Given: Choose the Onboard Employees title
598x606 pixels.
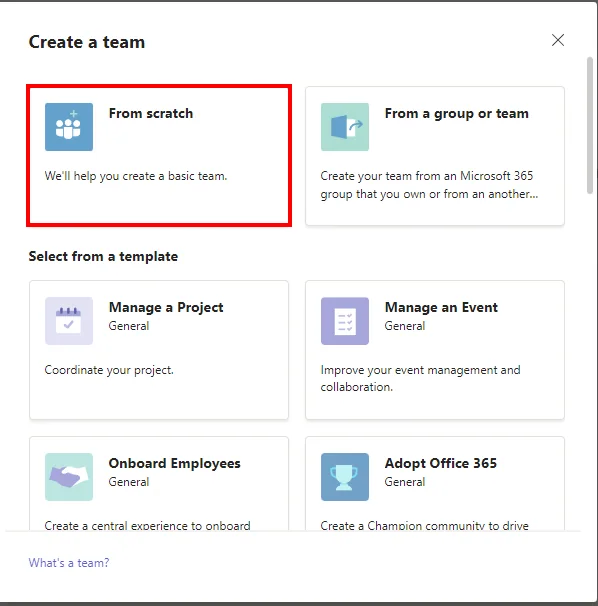Looking at the screenshot, I should click(x=174, y=463).
